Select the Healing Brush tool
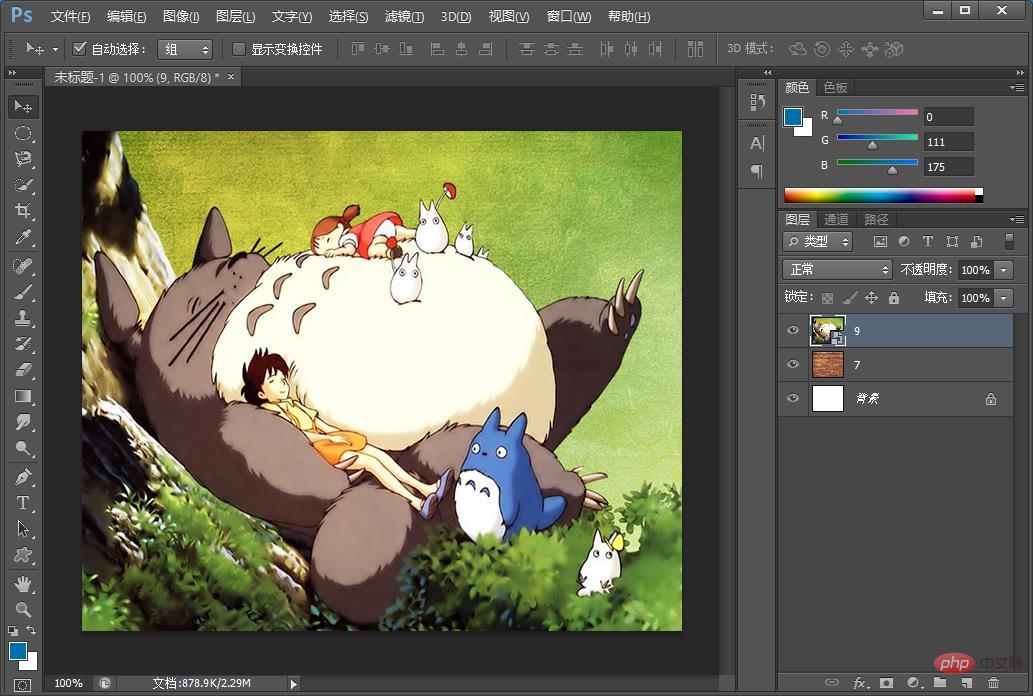The width and height of the screenshot is (1033, 696). point(23,266)
